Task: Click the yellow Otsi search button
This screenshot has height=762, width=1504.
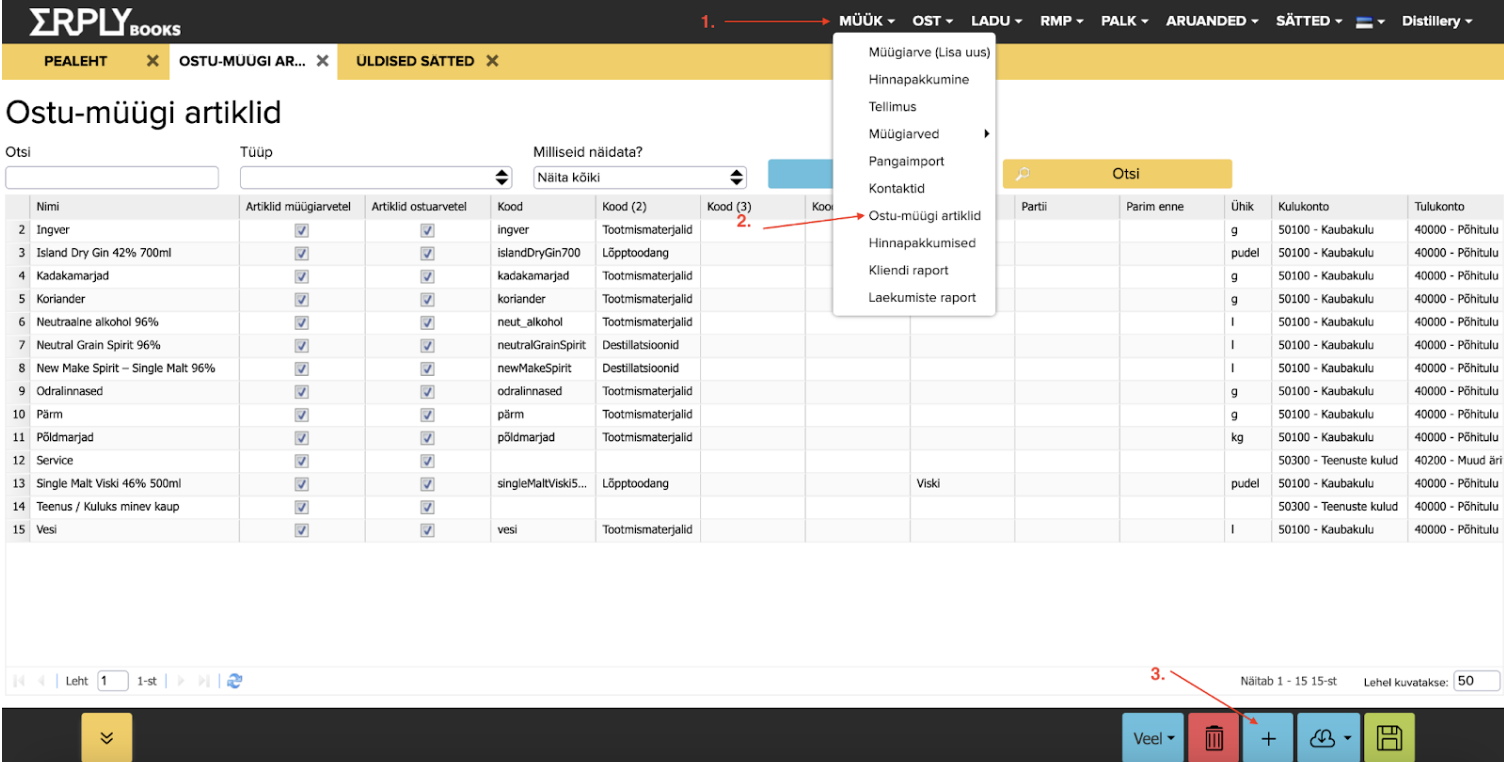Action: [x=1117, y=174]
